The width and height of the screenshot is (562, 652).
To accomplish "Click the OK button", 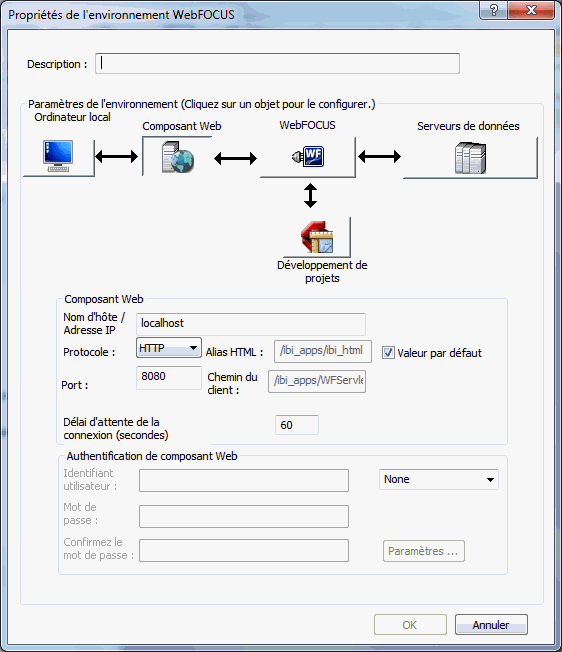I will (x=410, y=625).
